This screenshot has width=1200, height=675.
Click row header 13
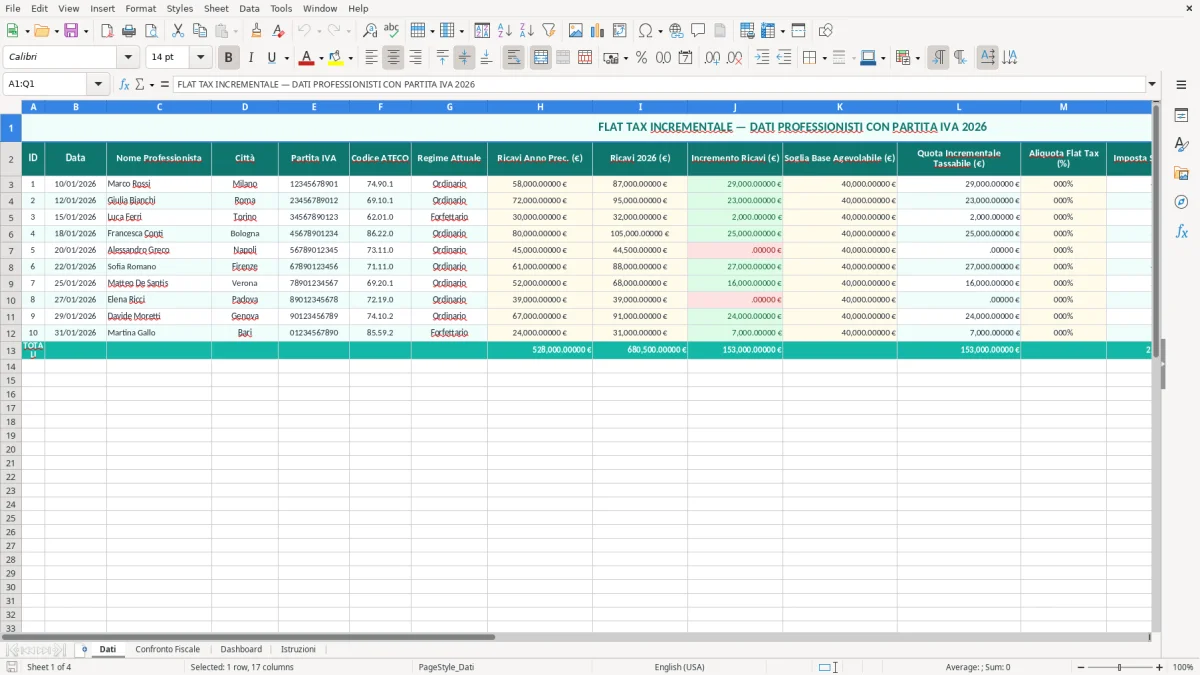tap(11, 350)
